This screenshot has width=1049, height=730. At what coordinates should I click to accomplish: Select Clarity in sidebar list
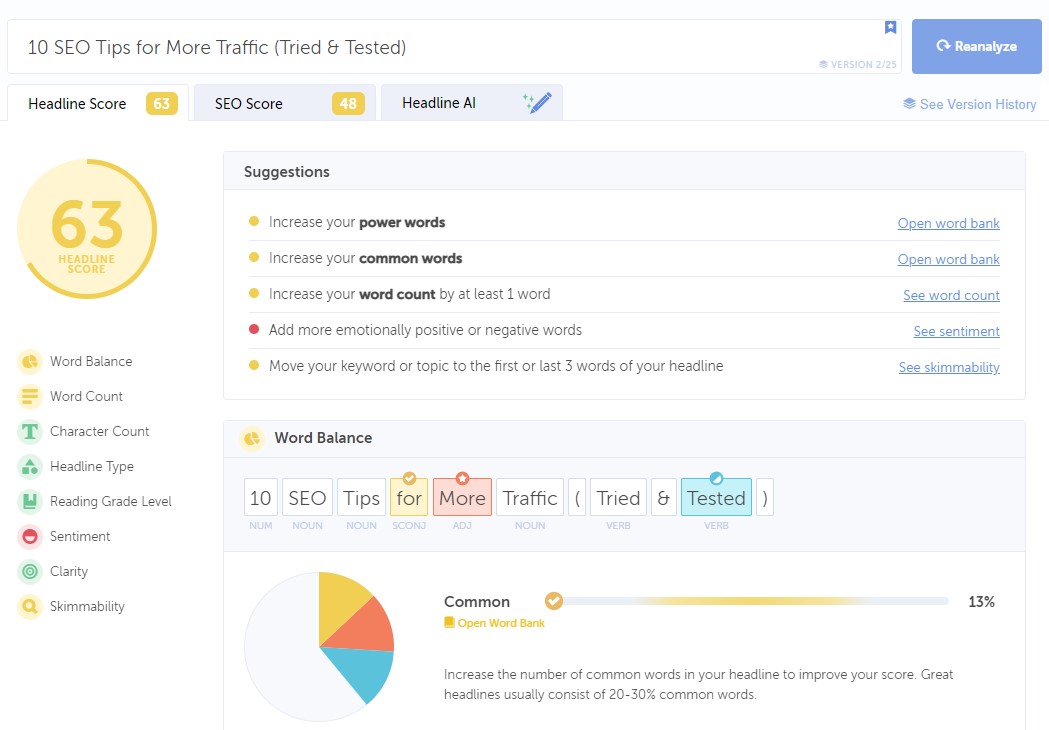coord(69,571)
